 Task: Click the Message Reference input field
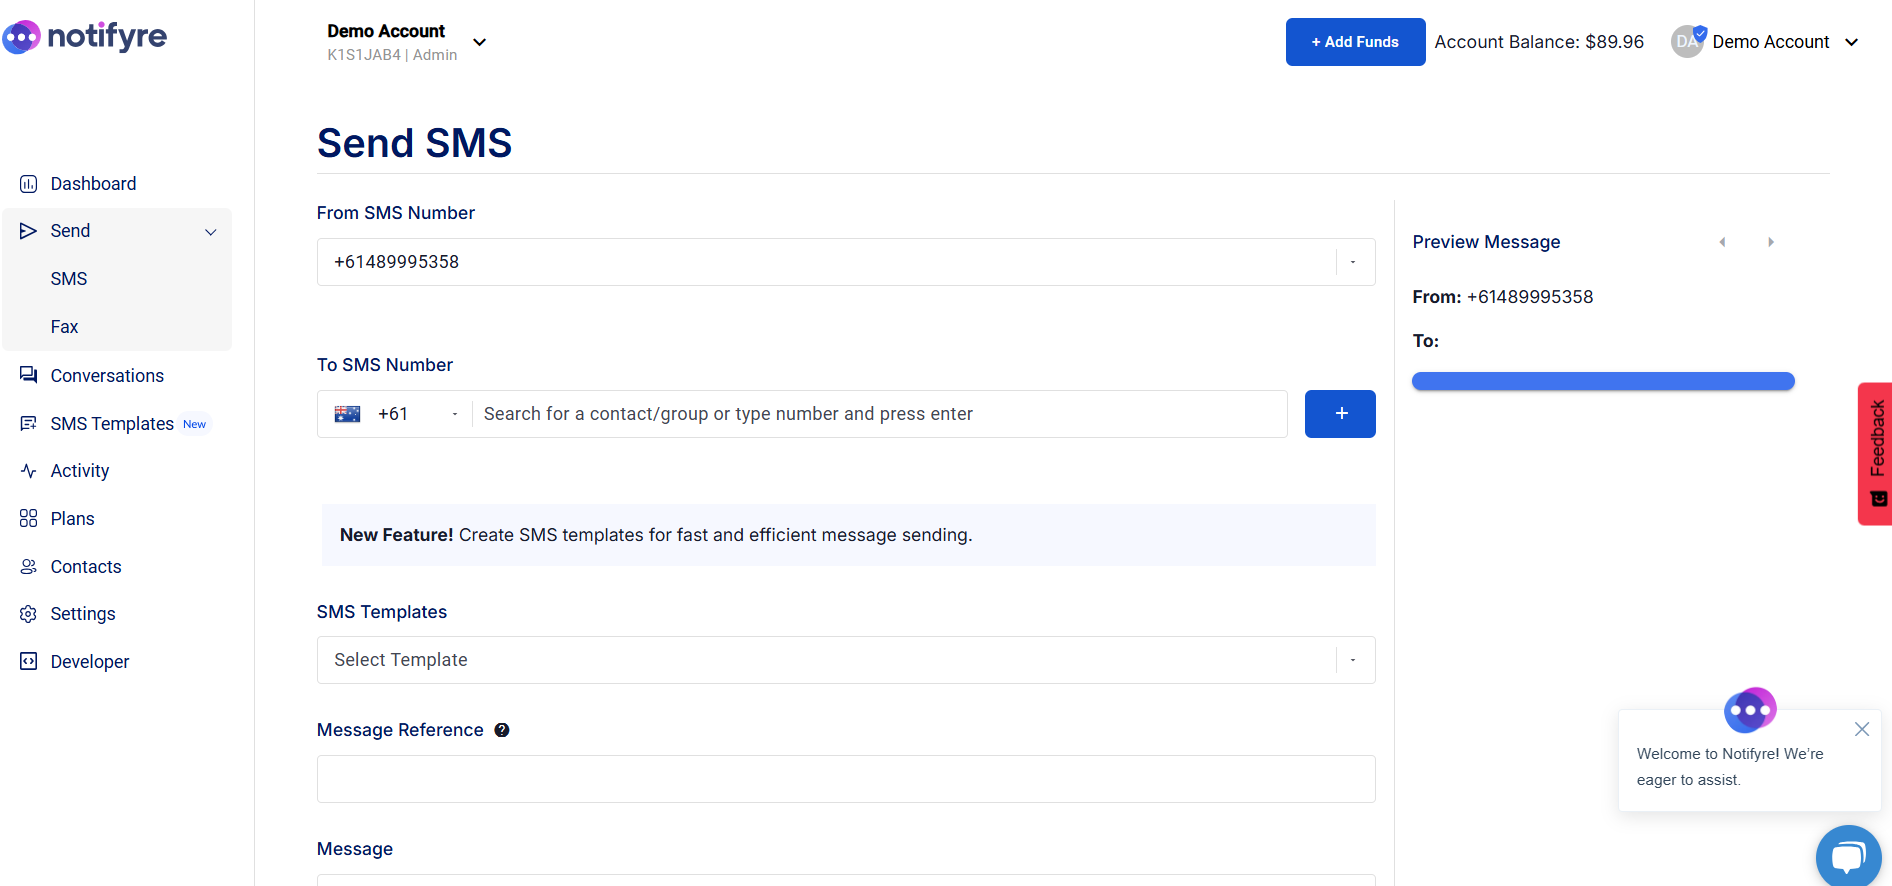(x=846, y=779)
